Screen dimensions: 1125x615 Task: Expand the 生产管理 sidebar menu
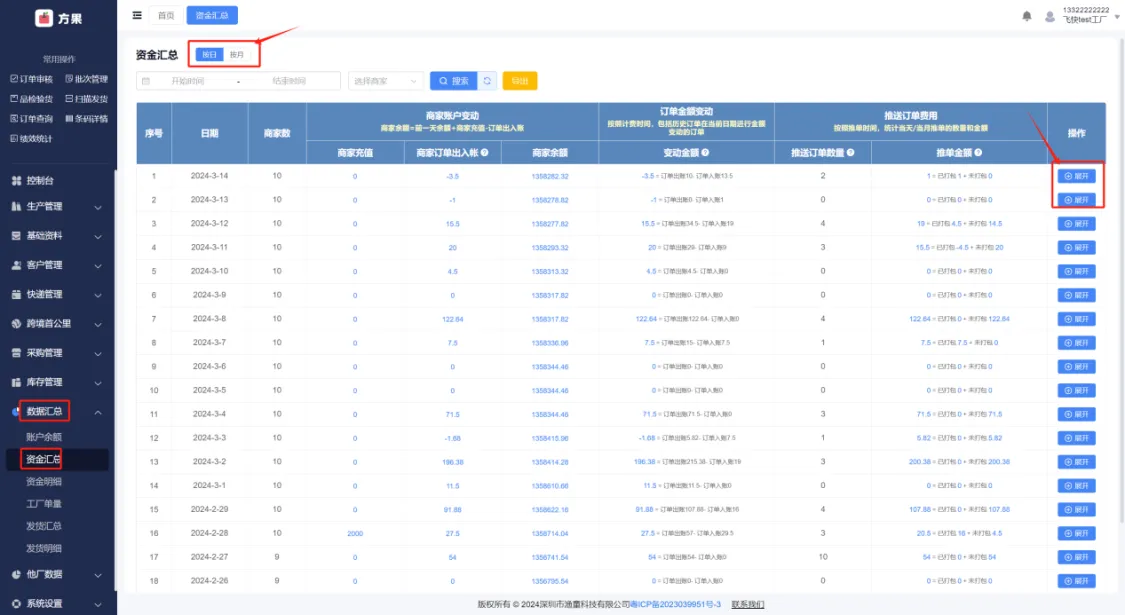click(x=57, y=207)
